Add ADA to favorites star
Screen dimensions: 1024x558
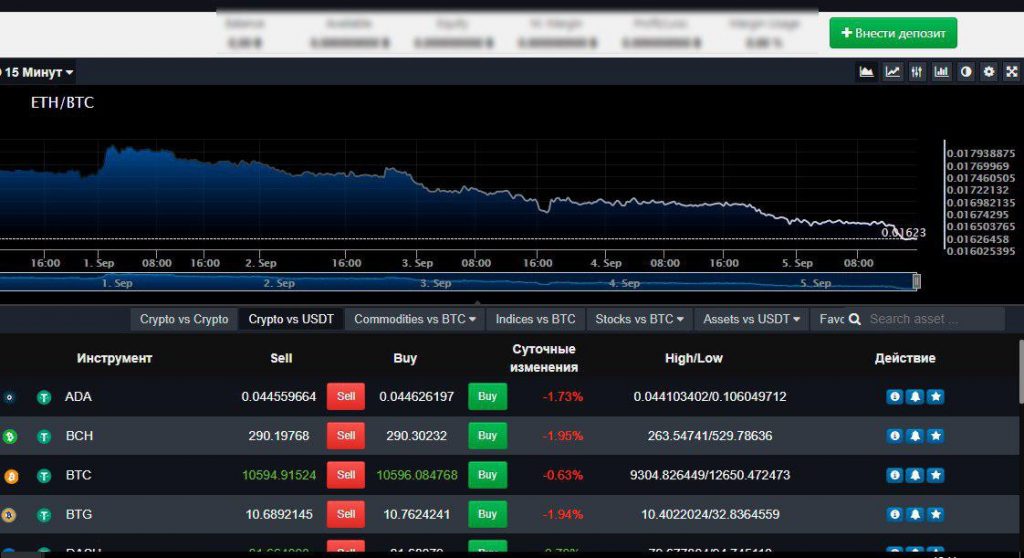[x=936, y=397]
